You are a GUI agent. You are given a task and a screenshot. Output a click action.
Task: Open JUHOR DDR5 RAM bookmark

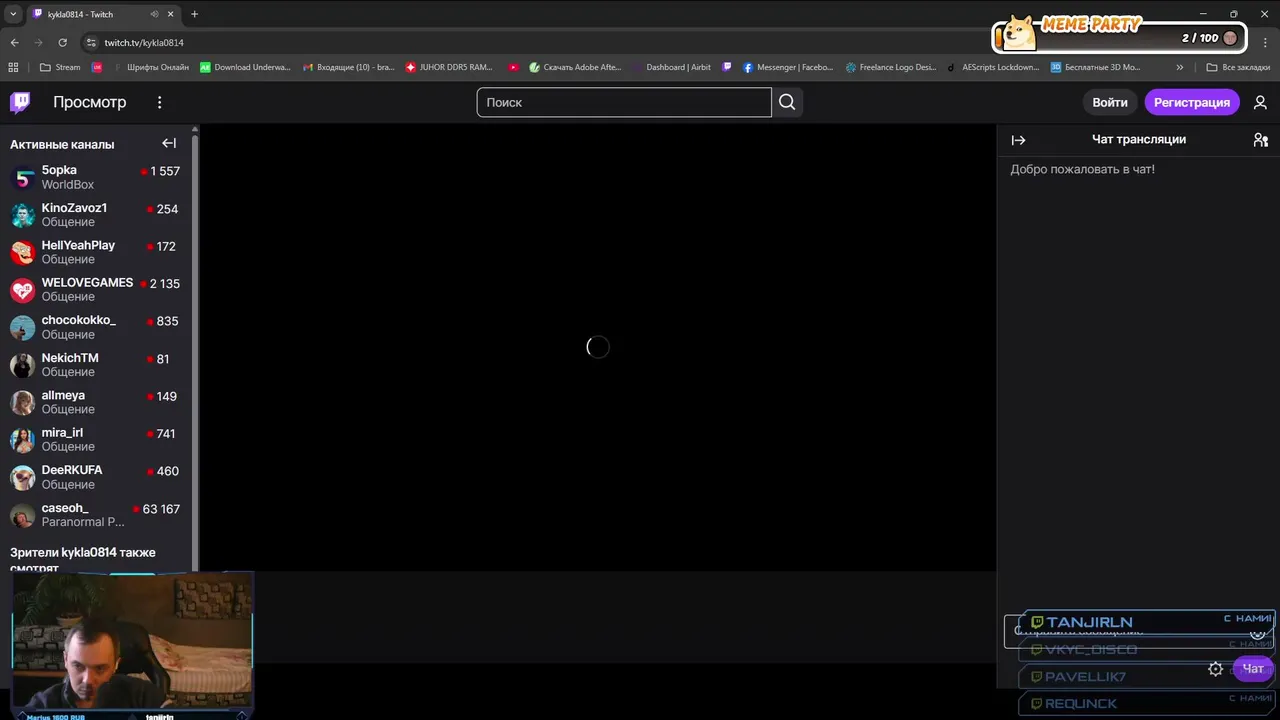point(449,67)
